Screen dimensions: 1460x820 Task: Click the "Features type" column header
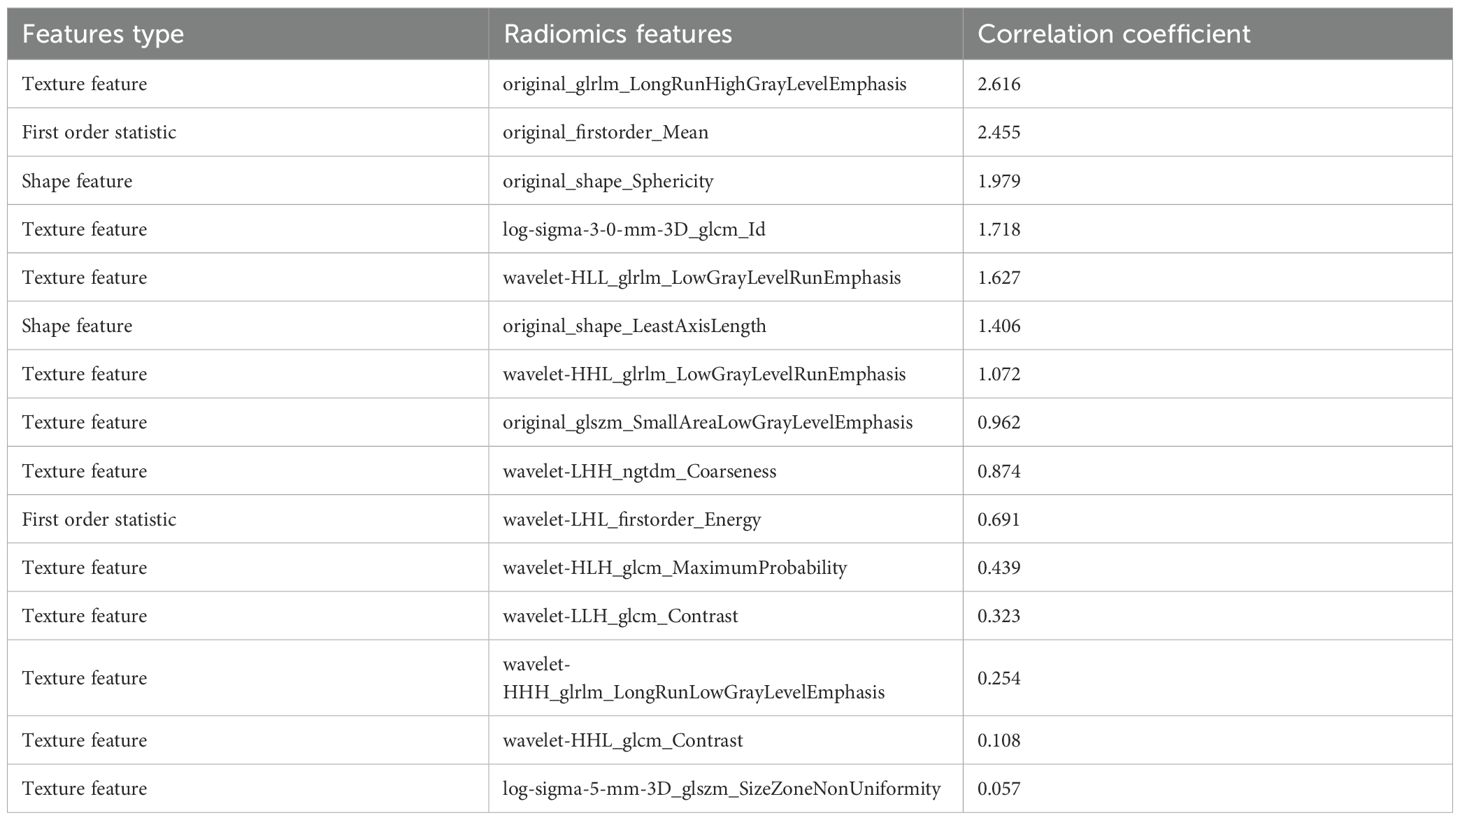click(103, 34)
